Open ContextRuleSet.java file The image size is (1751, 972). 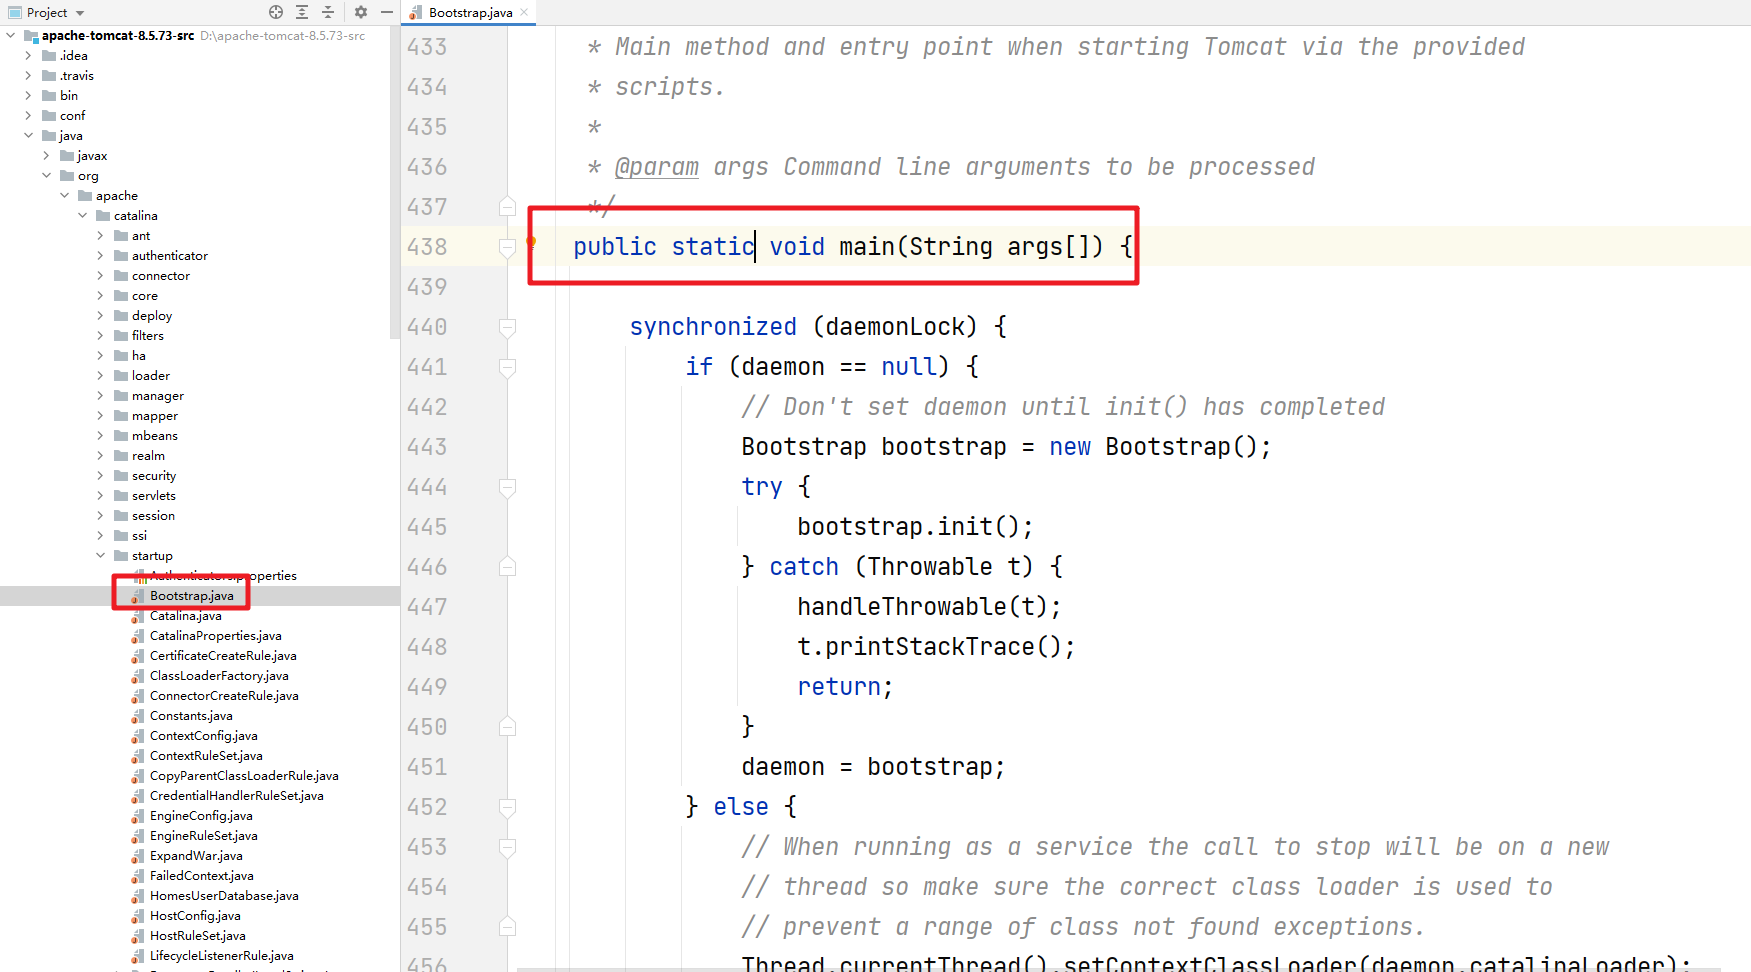coord(206,755)
